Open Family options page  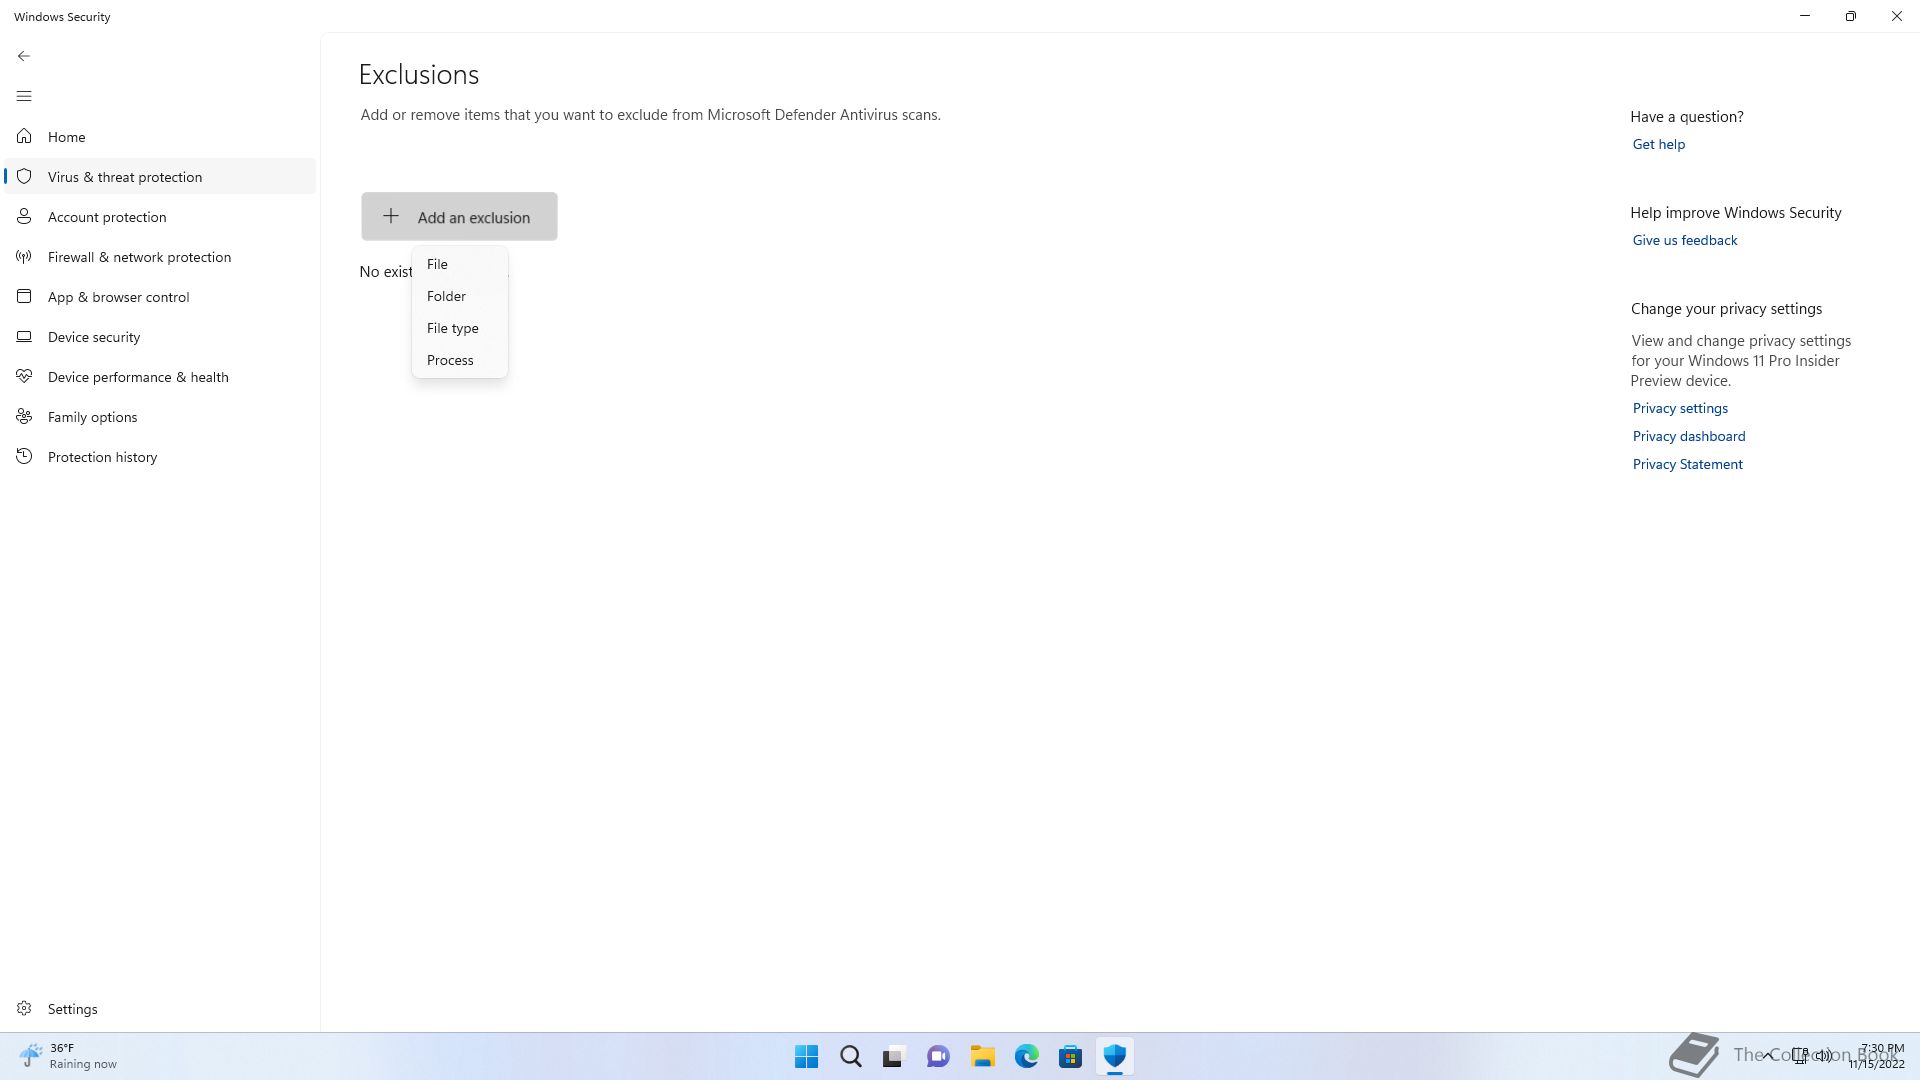[160, 416]
